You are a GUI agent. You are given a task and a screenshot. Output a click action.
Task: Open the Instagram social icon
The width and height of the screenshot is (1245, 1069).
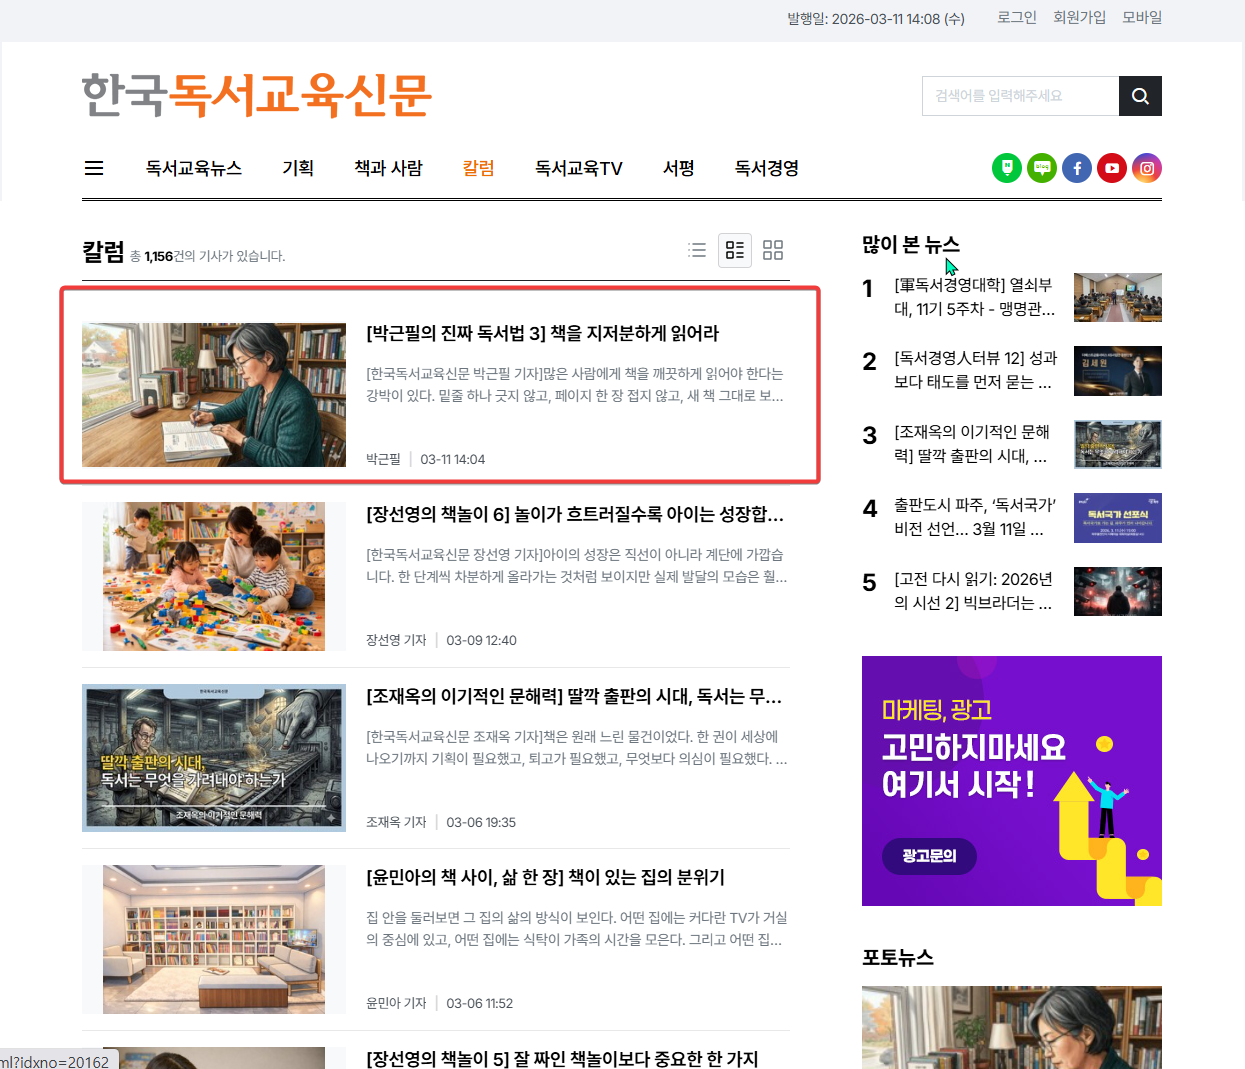(x=1147, y=168)
